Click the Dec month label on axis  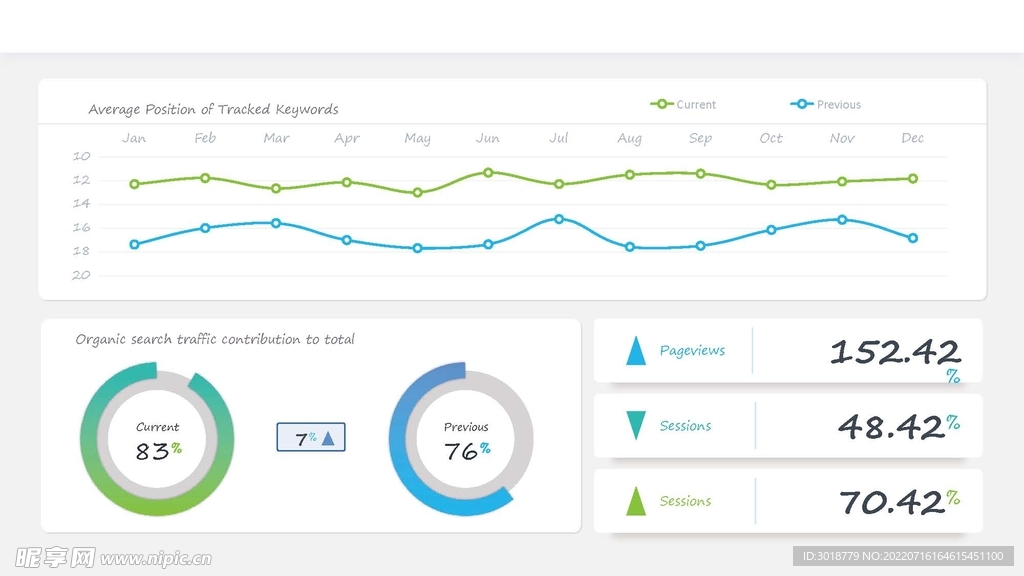pyautogui.click(x=912, y=138)
